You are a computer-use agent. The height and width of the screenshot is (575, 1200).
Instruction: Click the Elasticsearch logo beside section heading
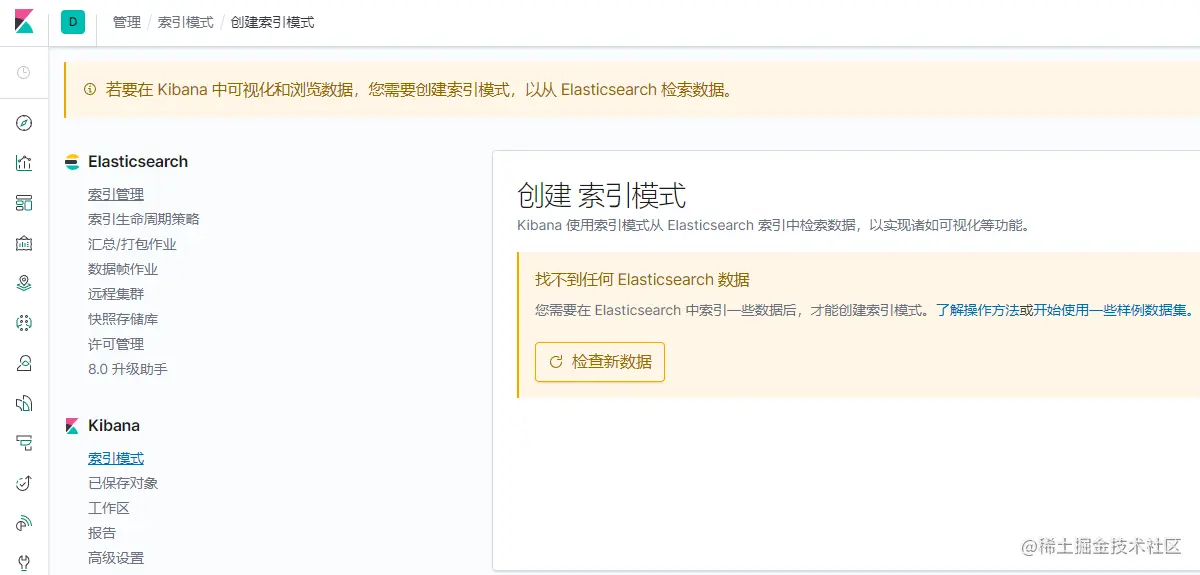tap(72, 161)
